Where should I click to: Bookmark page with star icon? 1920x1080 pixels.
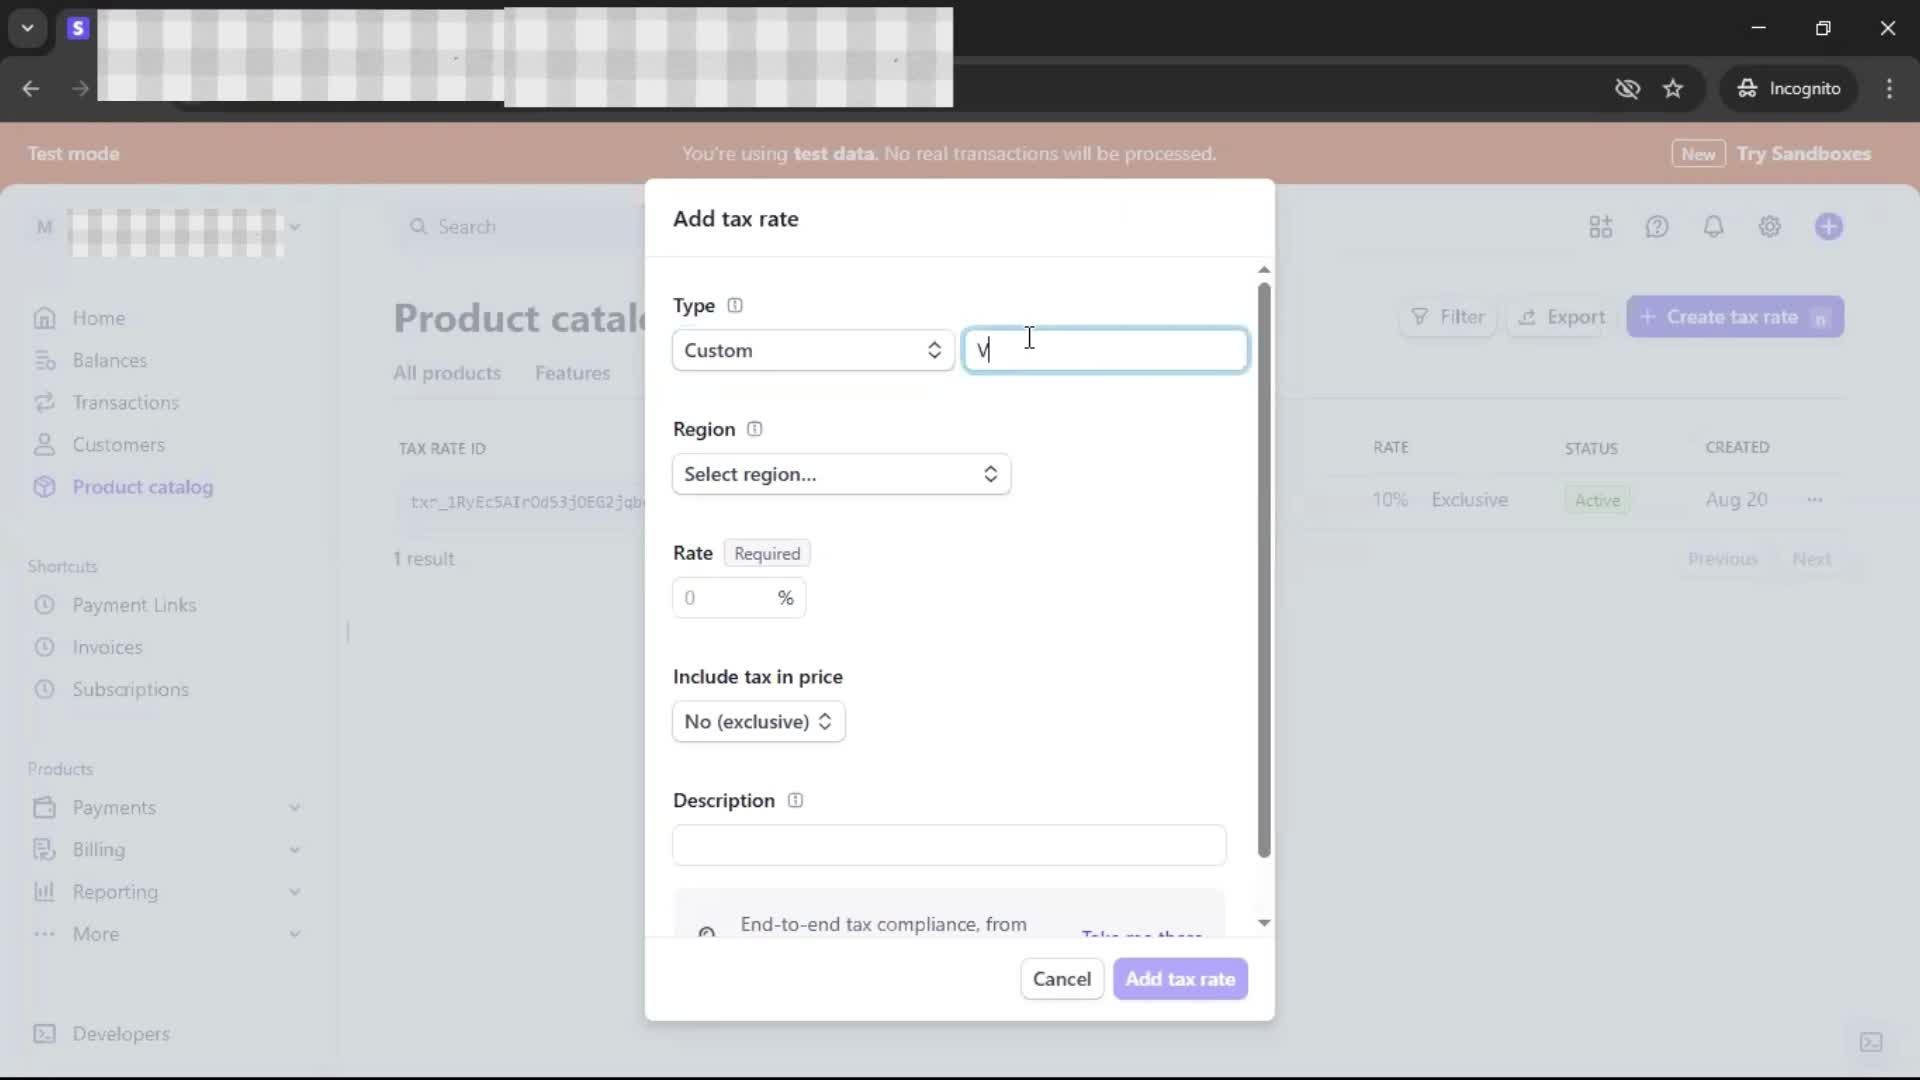pyautogui.click(x=1673, y=89)
